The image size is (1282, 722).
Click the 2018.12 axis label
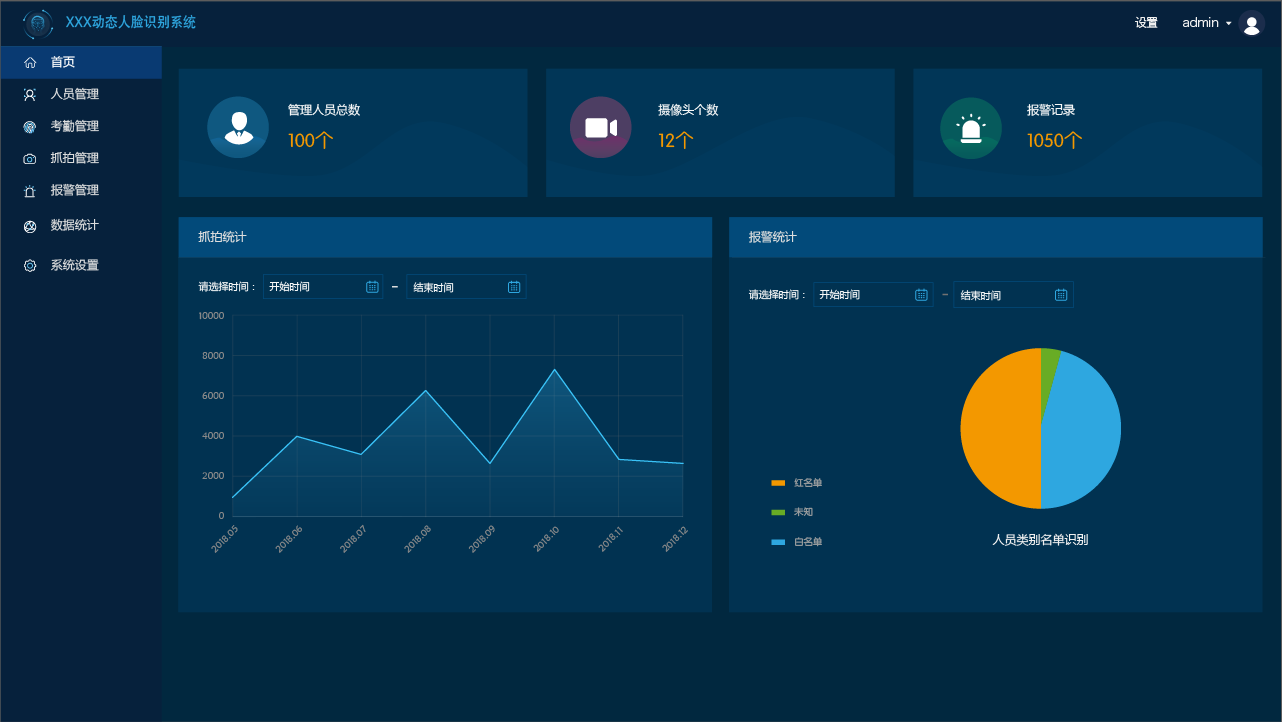(x=676, y=539)
